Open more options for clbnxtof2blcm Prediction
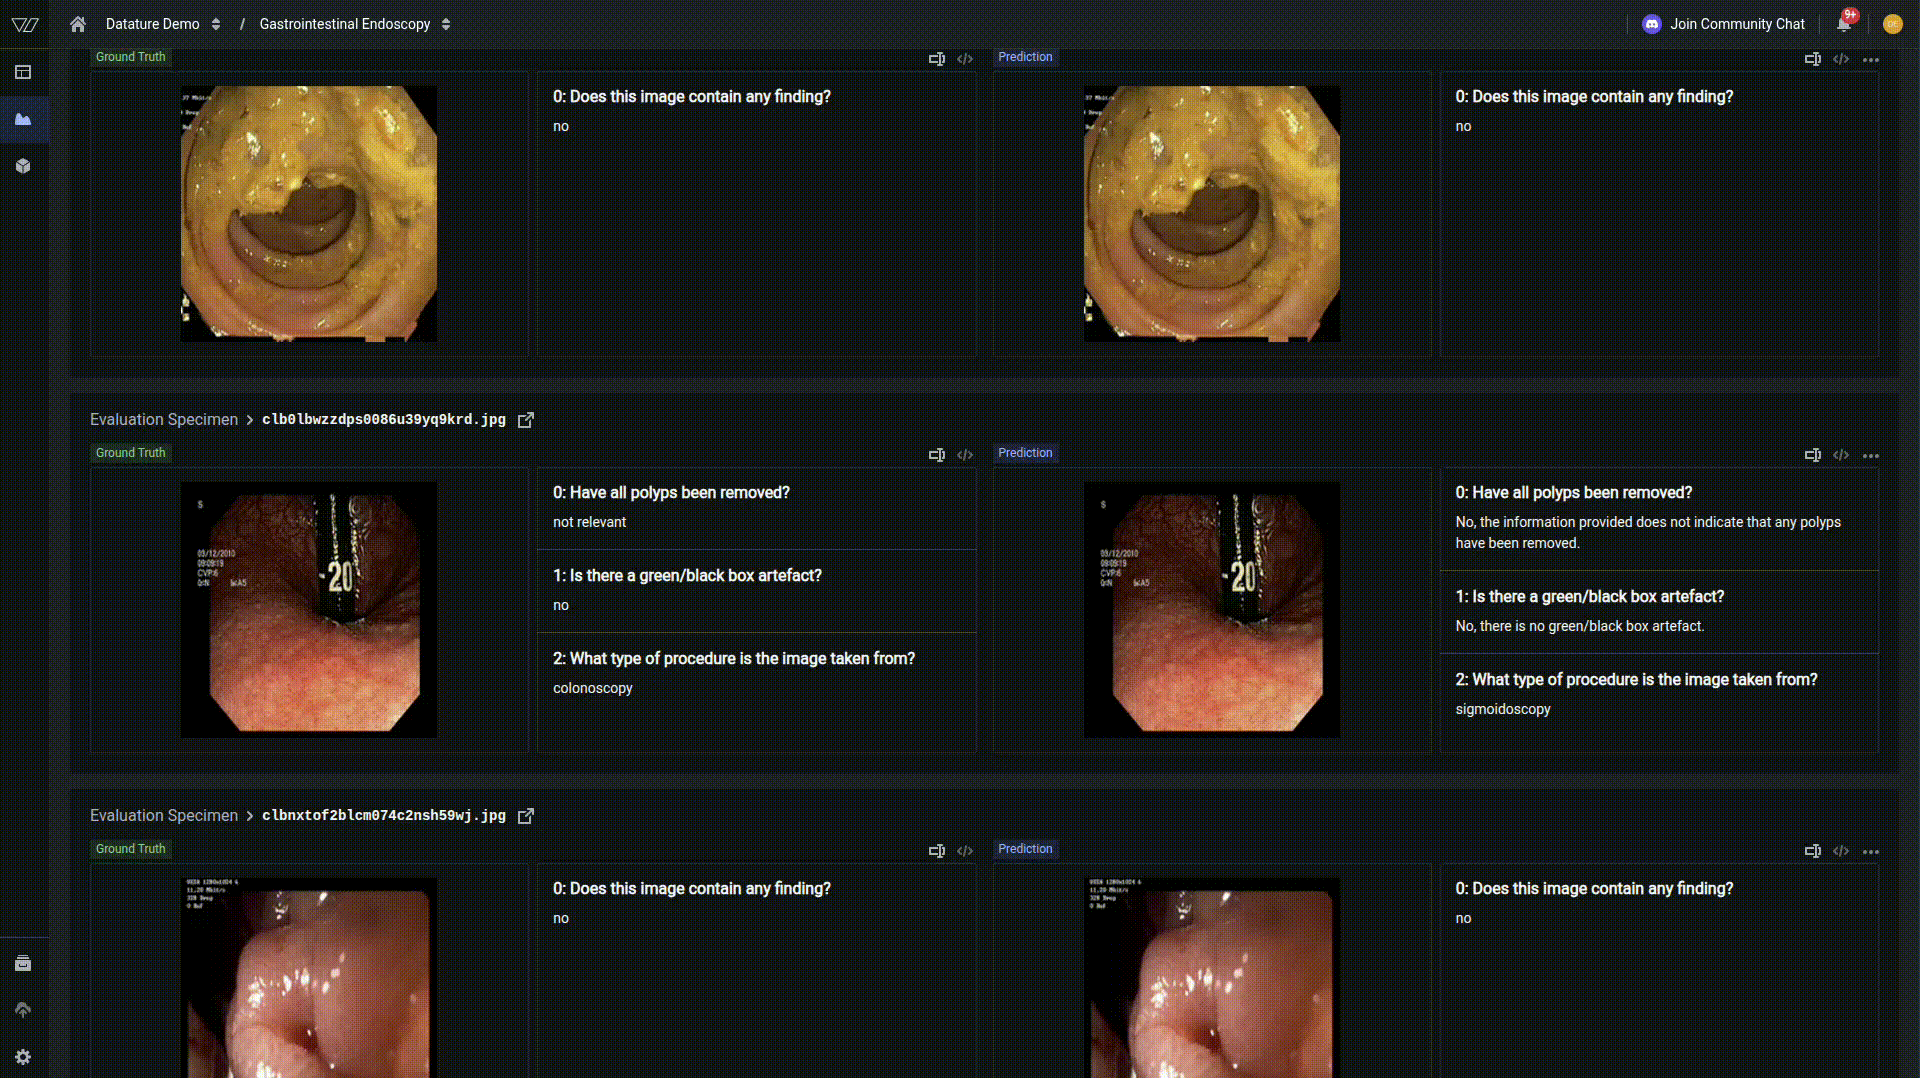The image size is (1920, 1078). 1871,852
